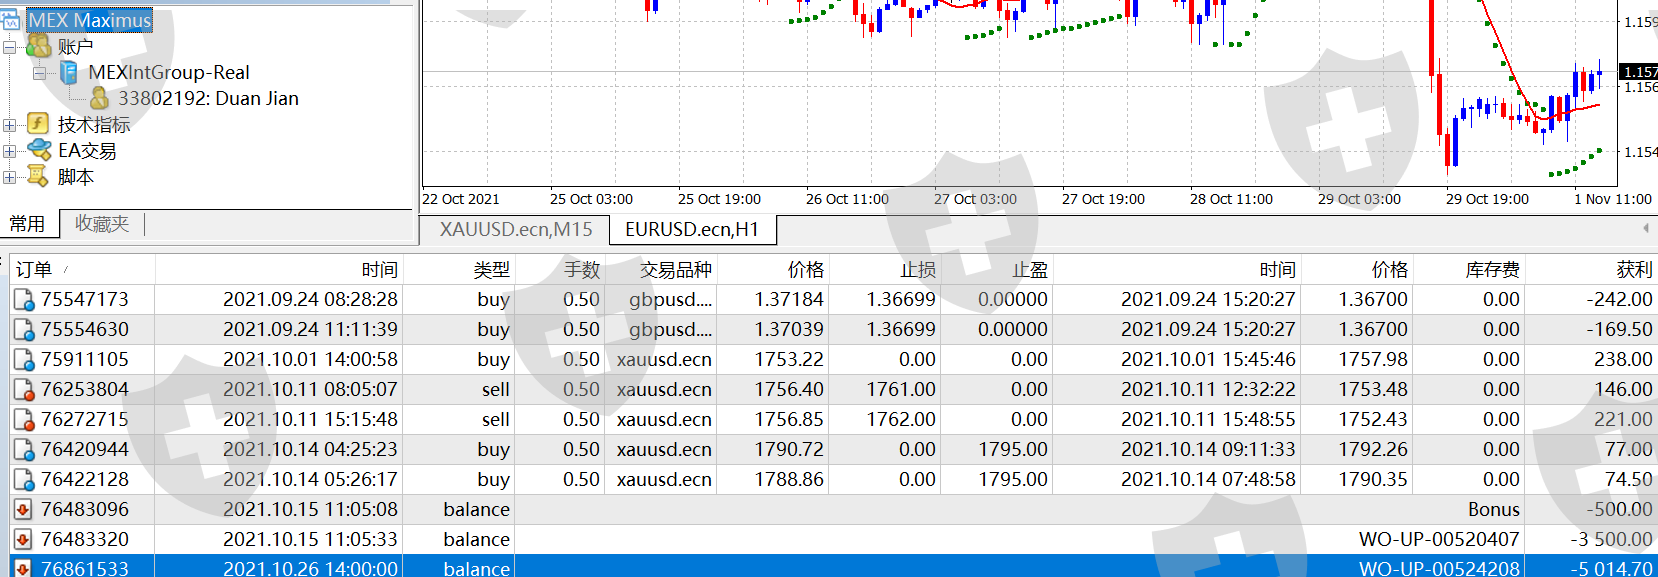1658x577 pixels.
Task: Switch to XAUUSD.ecn,M15 chart tab
Action: (515, 229)
